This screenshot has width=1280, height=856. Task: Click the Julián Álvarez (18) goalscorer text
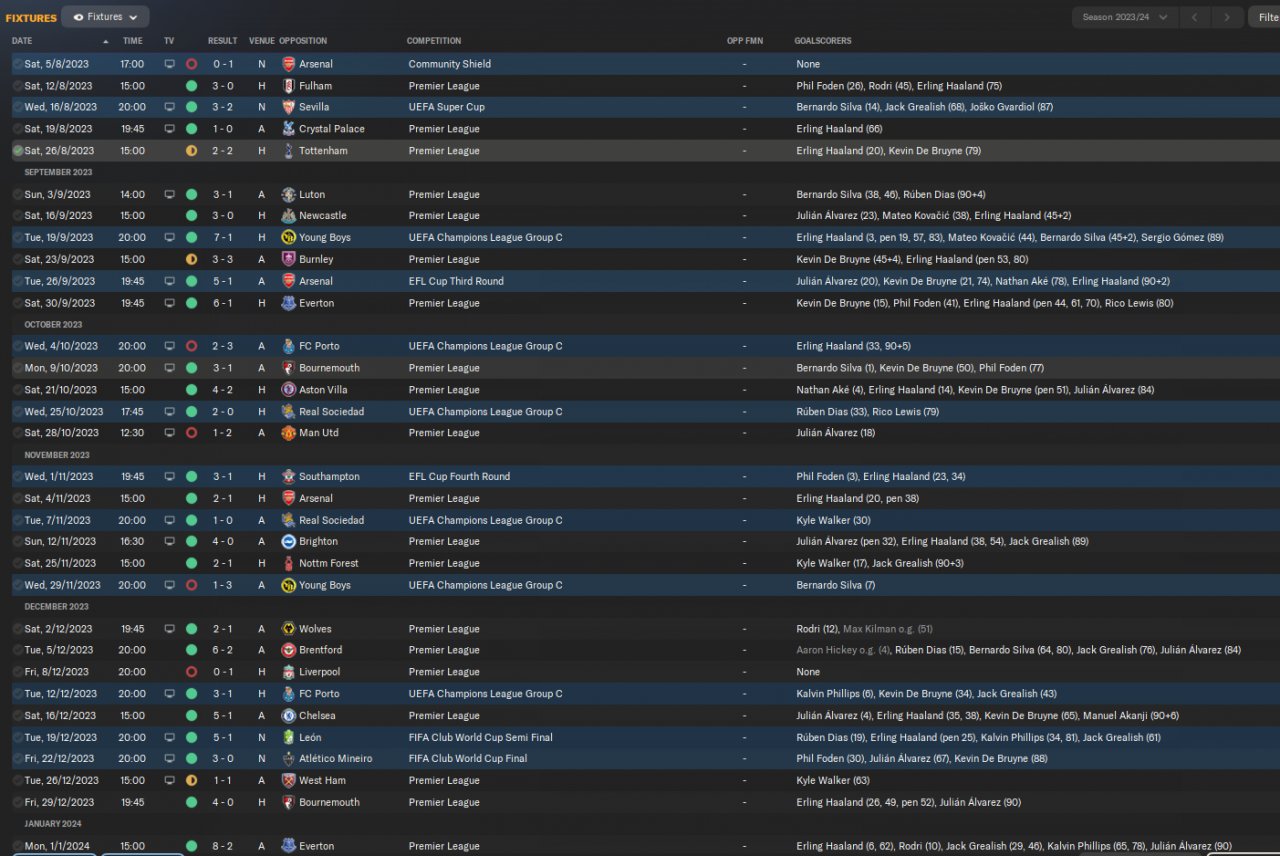(835, 433)
